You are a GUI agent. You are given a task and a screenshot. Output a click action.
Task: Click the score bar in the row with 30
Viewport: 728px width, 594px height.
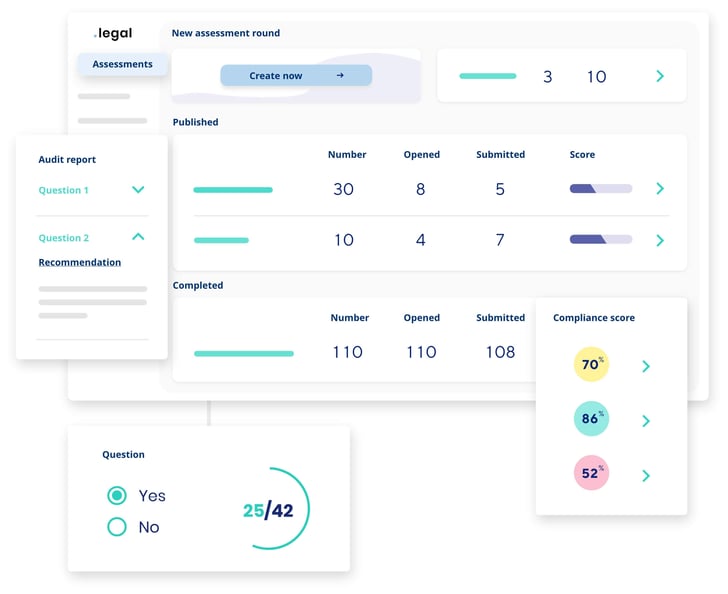point(600,189)
